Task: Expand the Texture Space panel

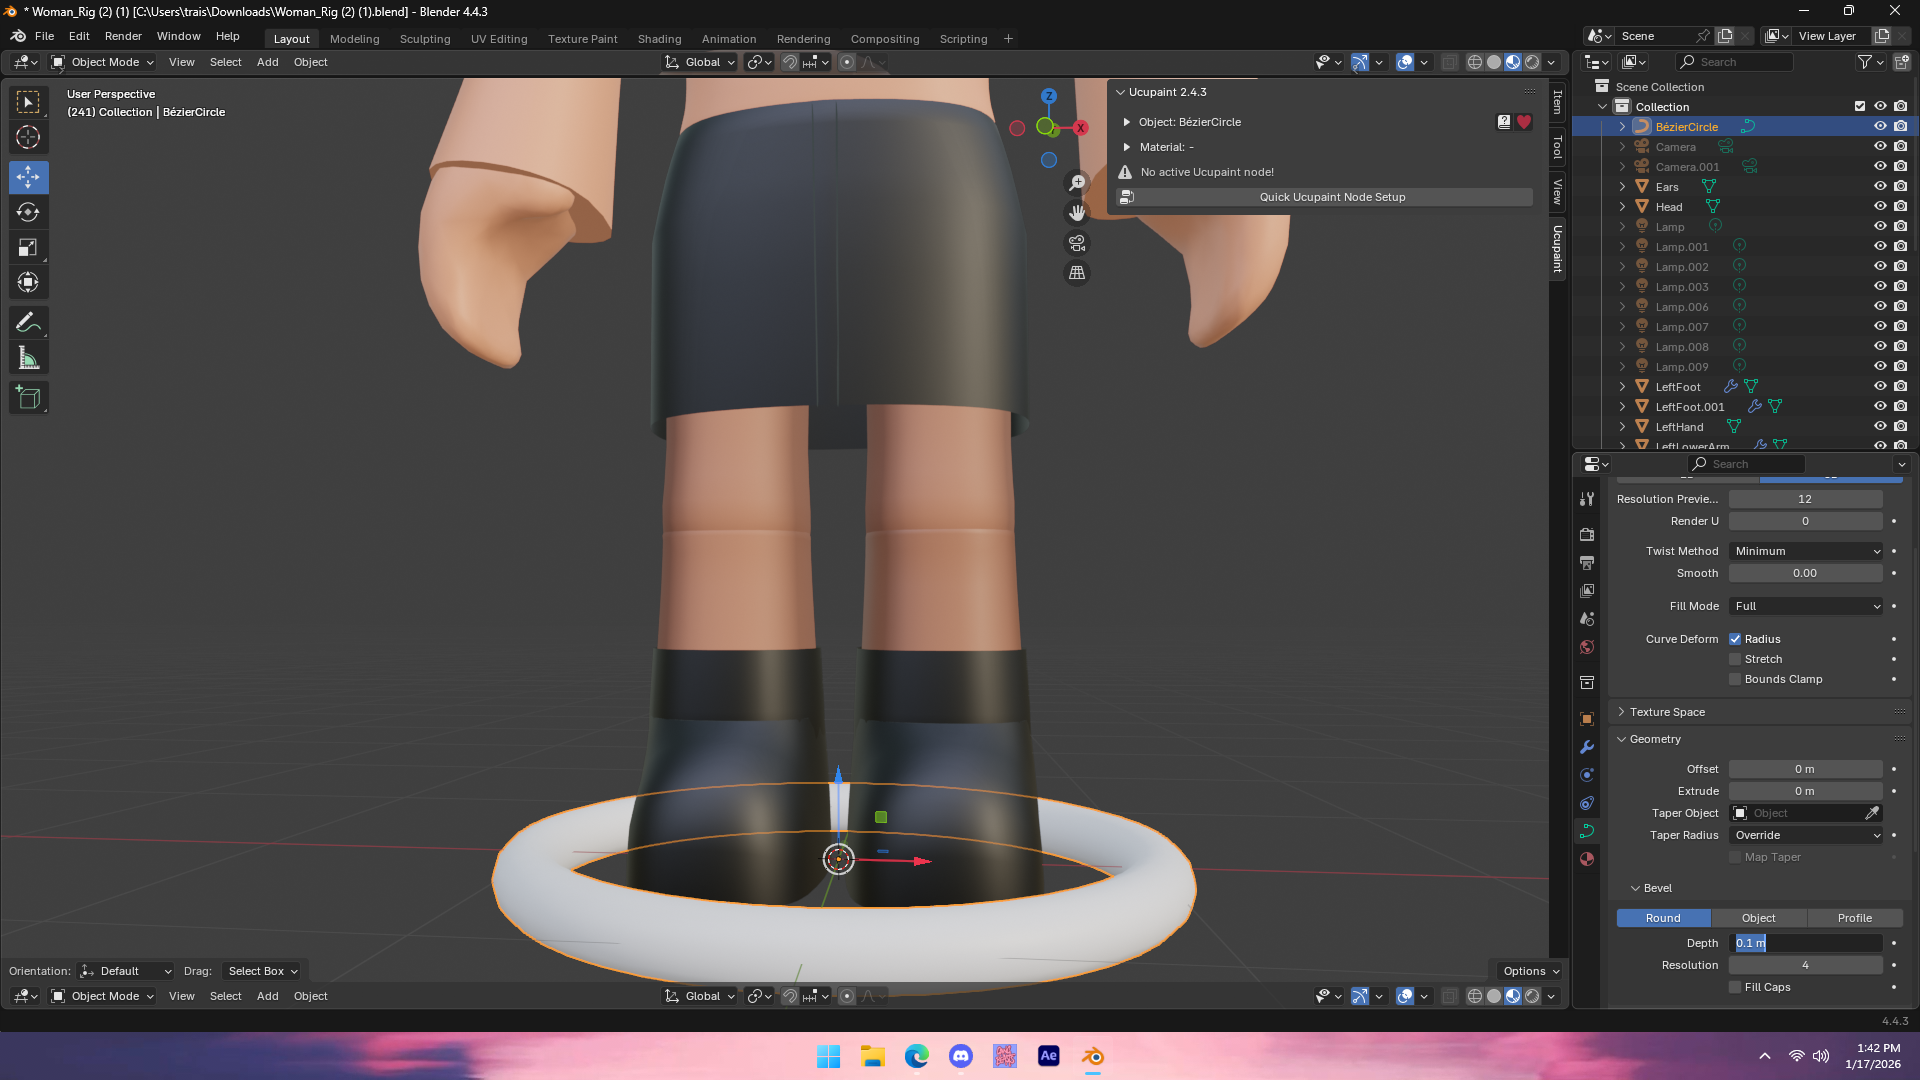Action: (x=1667, y=712)
